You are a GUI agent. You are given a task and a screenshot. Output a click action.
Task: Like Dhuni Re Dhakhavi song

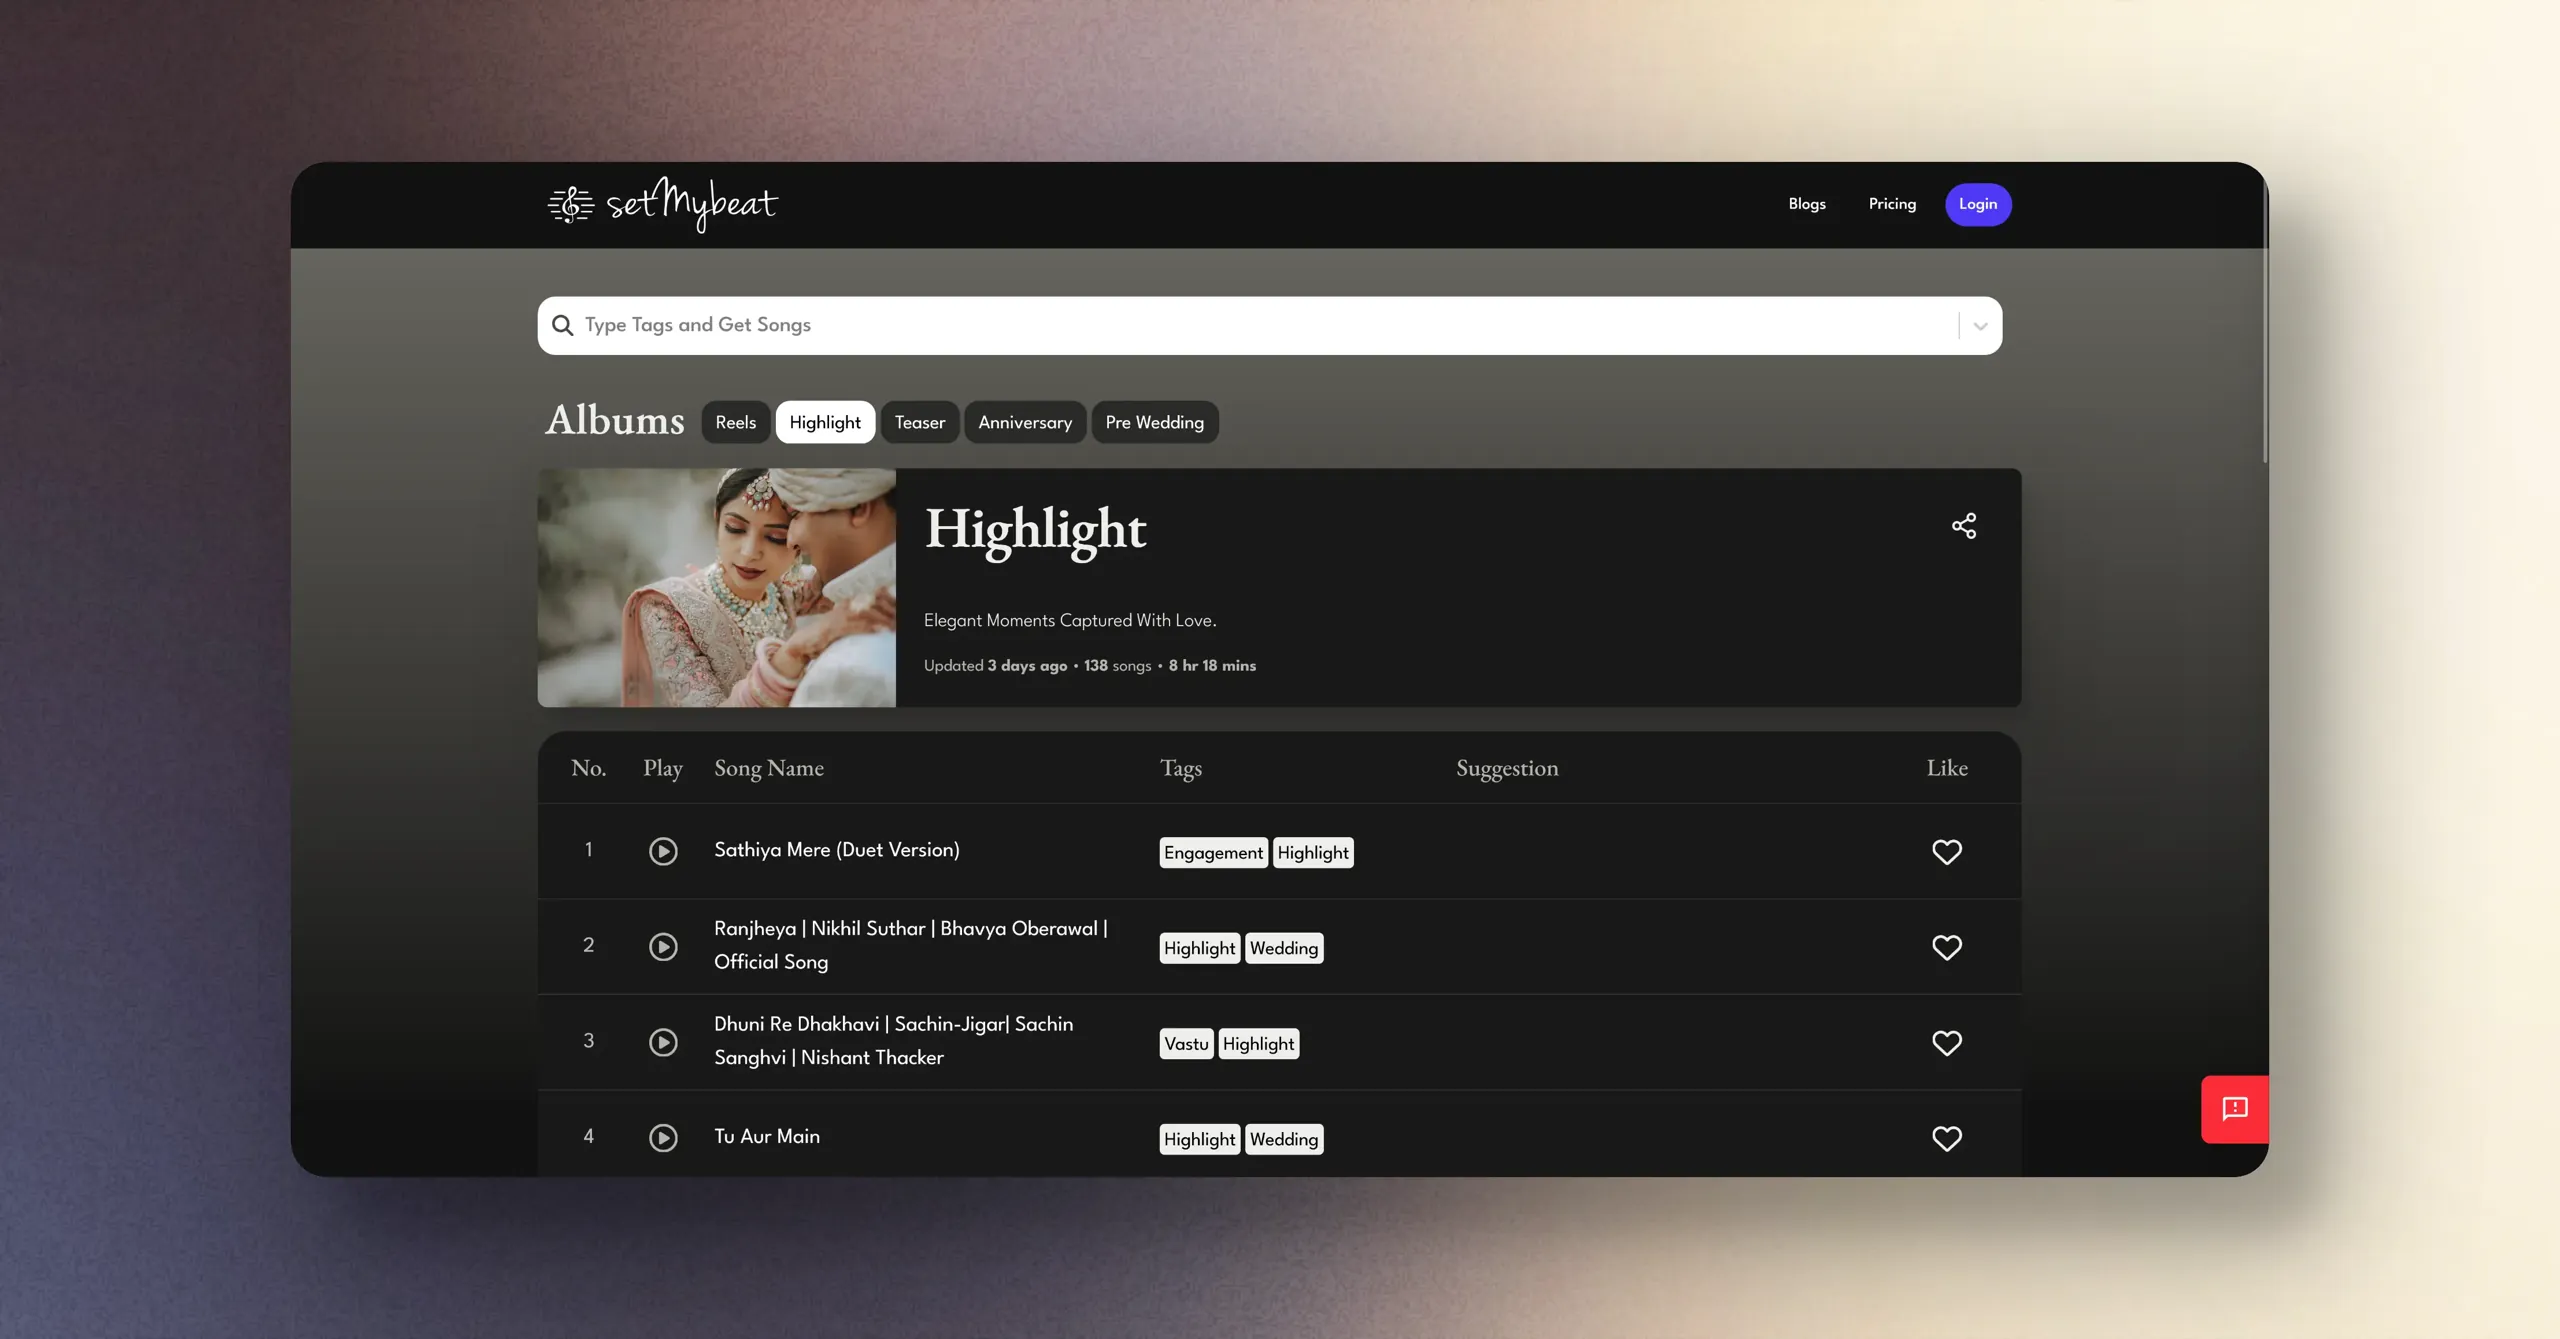pyautogui.click(x=1946, y=1042)
